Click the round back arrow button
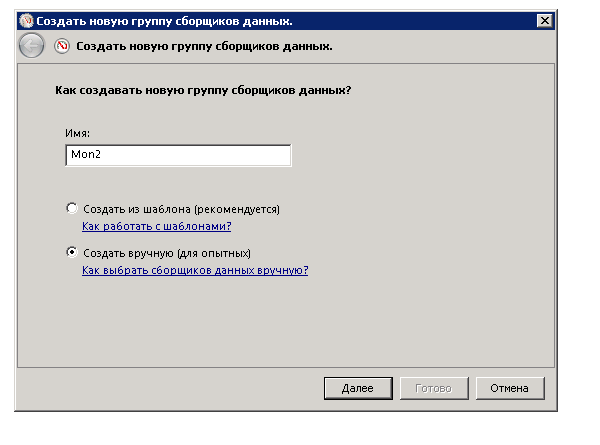The width and height of the screenshot is (600, 445). point(32,46)
